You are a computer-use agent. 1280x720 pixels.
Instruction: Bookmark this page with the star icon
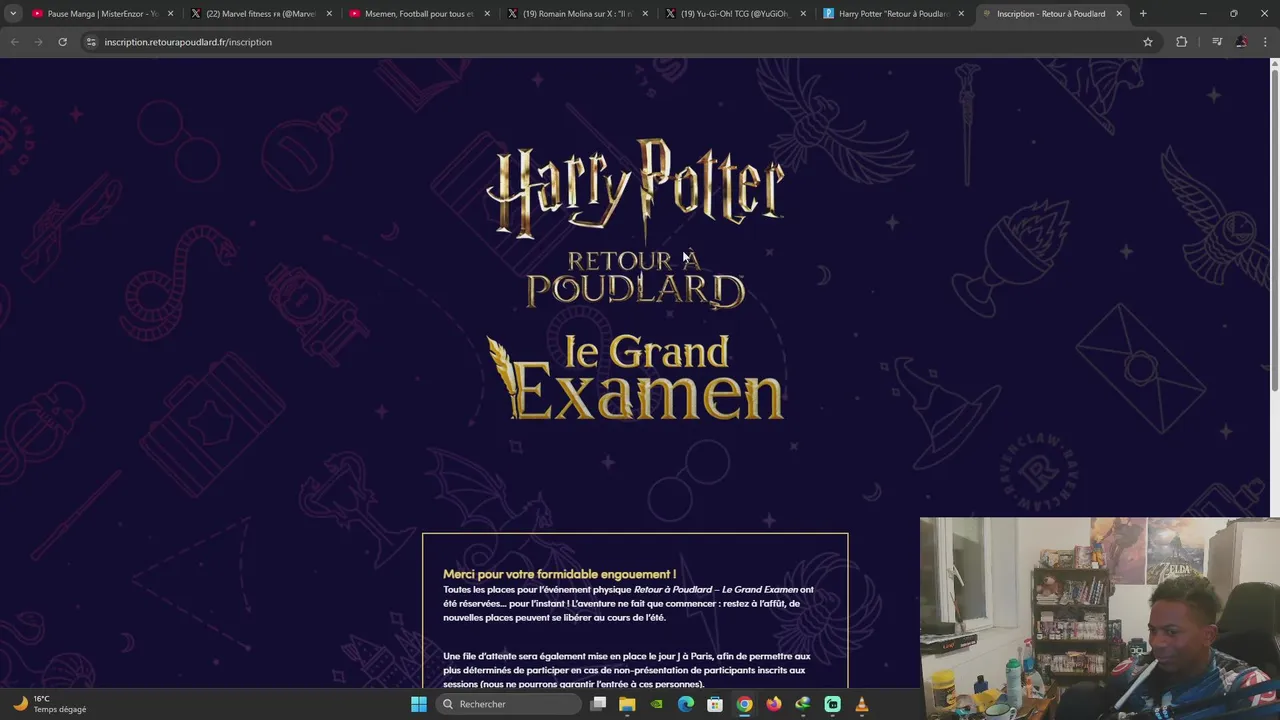1148,42
